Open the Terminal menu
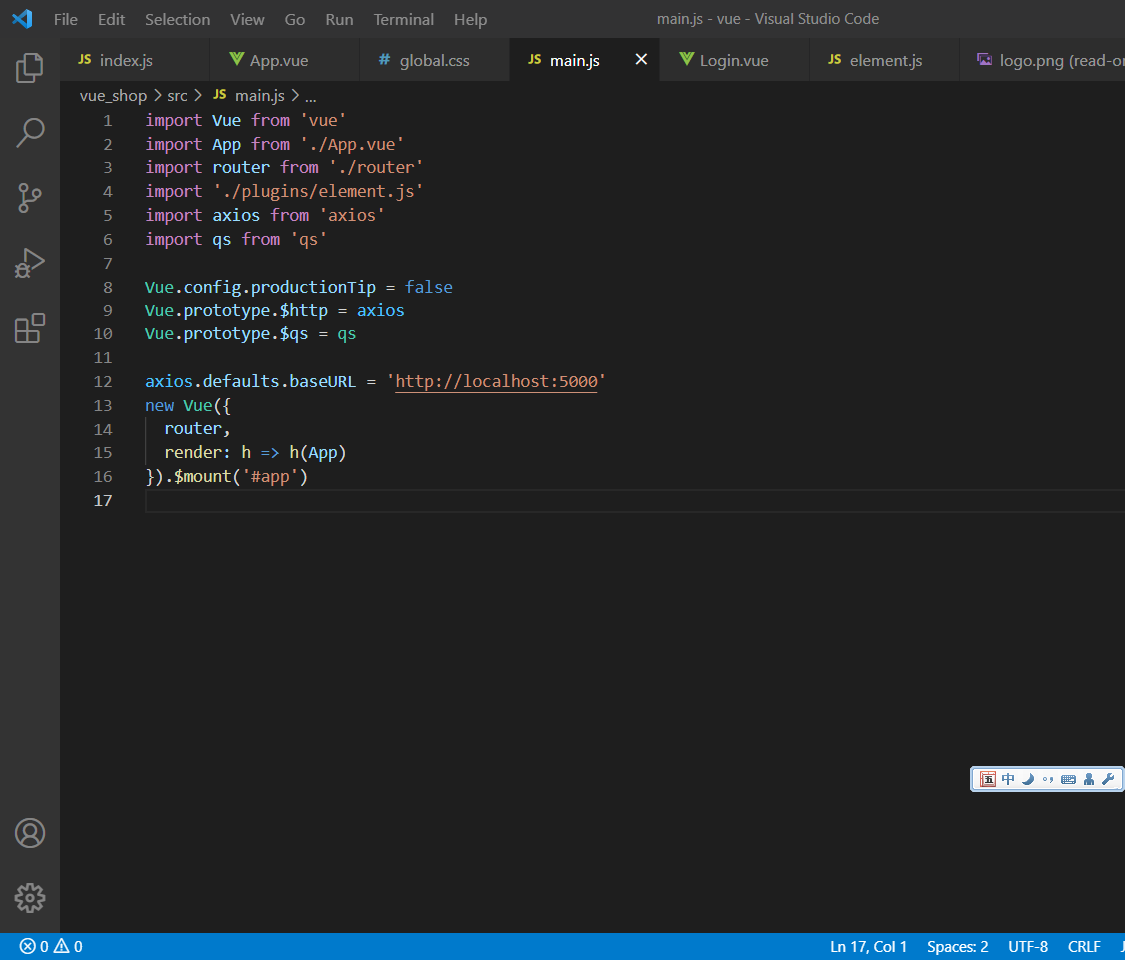The image size is (1125, 960). [x=404, y=19]
